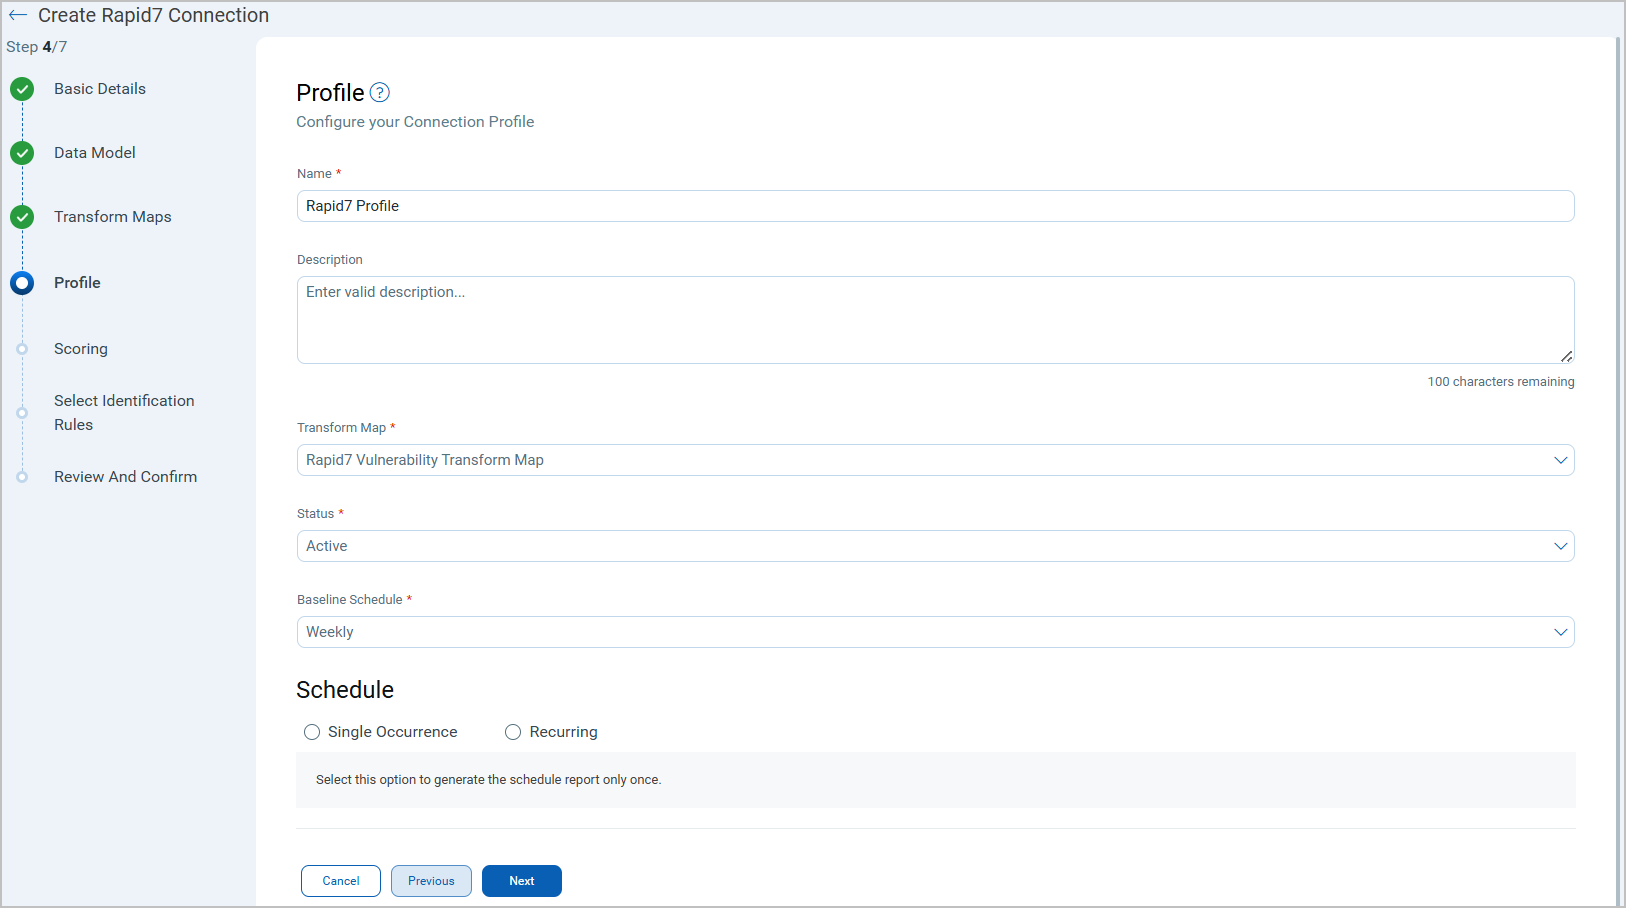Select the Recurring radio button
Image resolution: width=1626 pixels, height=908 pixels.
[x=513, y=732]
